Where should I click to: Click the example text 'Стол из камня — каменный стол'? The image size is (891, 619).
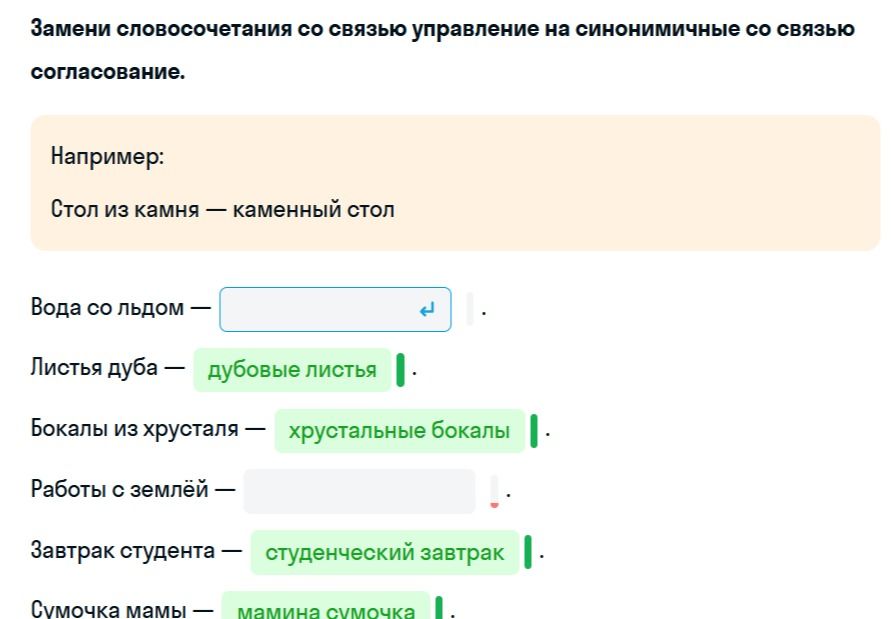point(223,209)
